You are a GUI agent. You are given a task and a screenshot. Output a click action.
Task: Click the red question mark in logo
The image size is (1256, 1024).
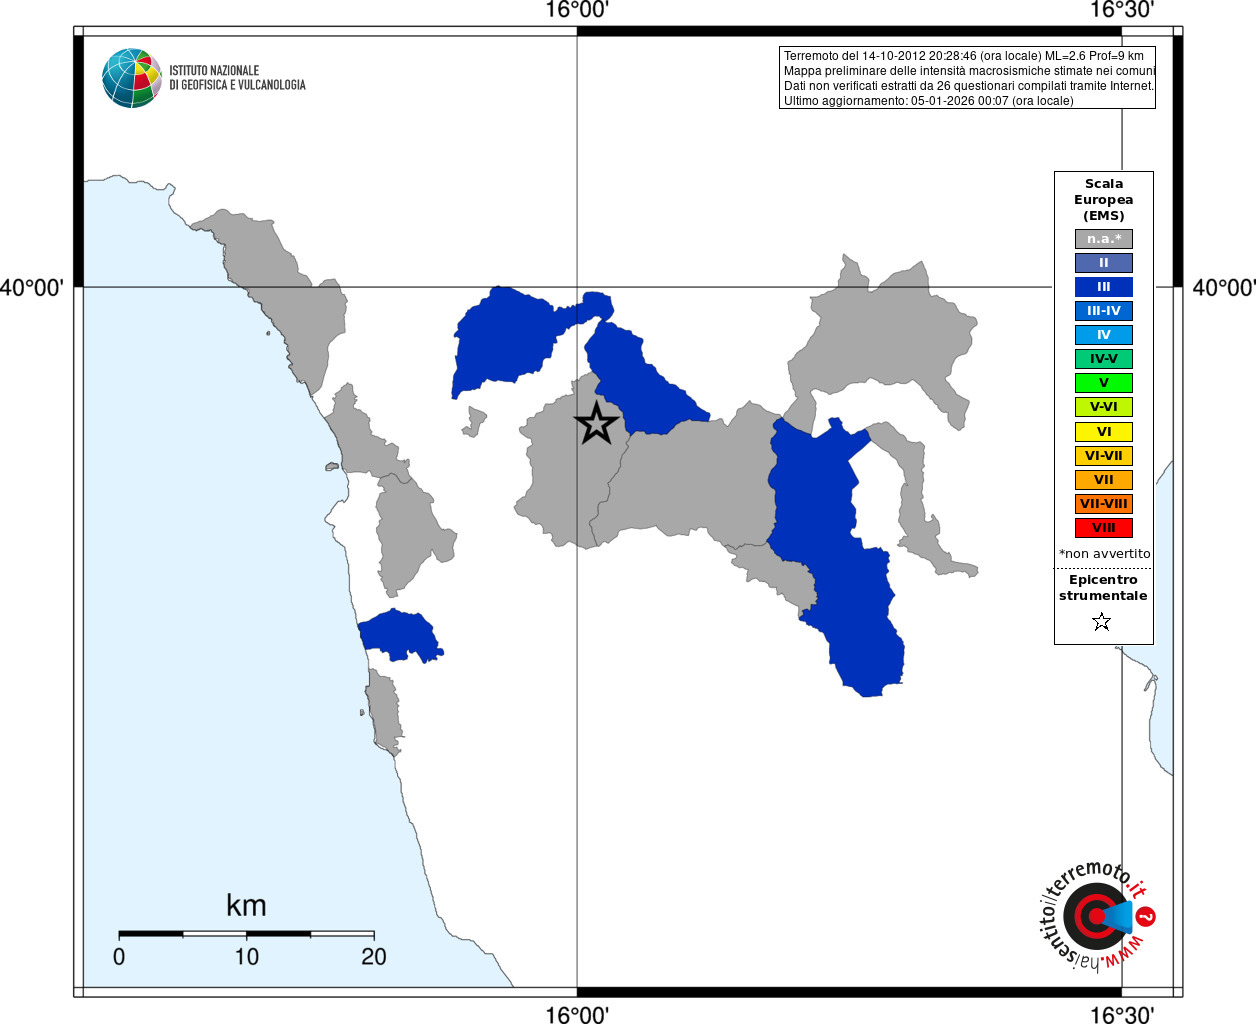(1146, 917)
